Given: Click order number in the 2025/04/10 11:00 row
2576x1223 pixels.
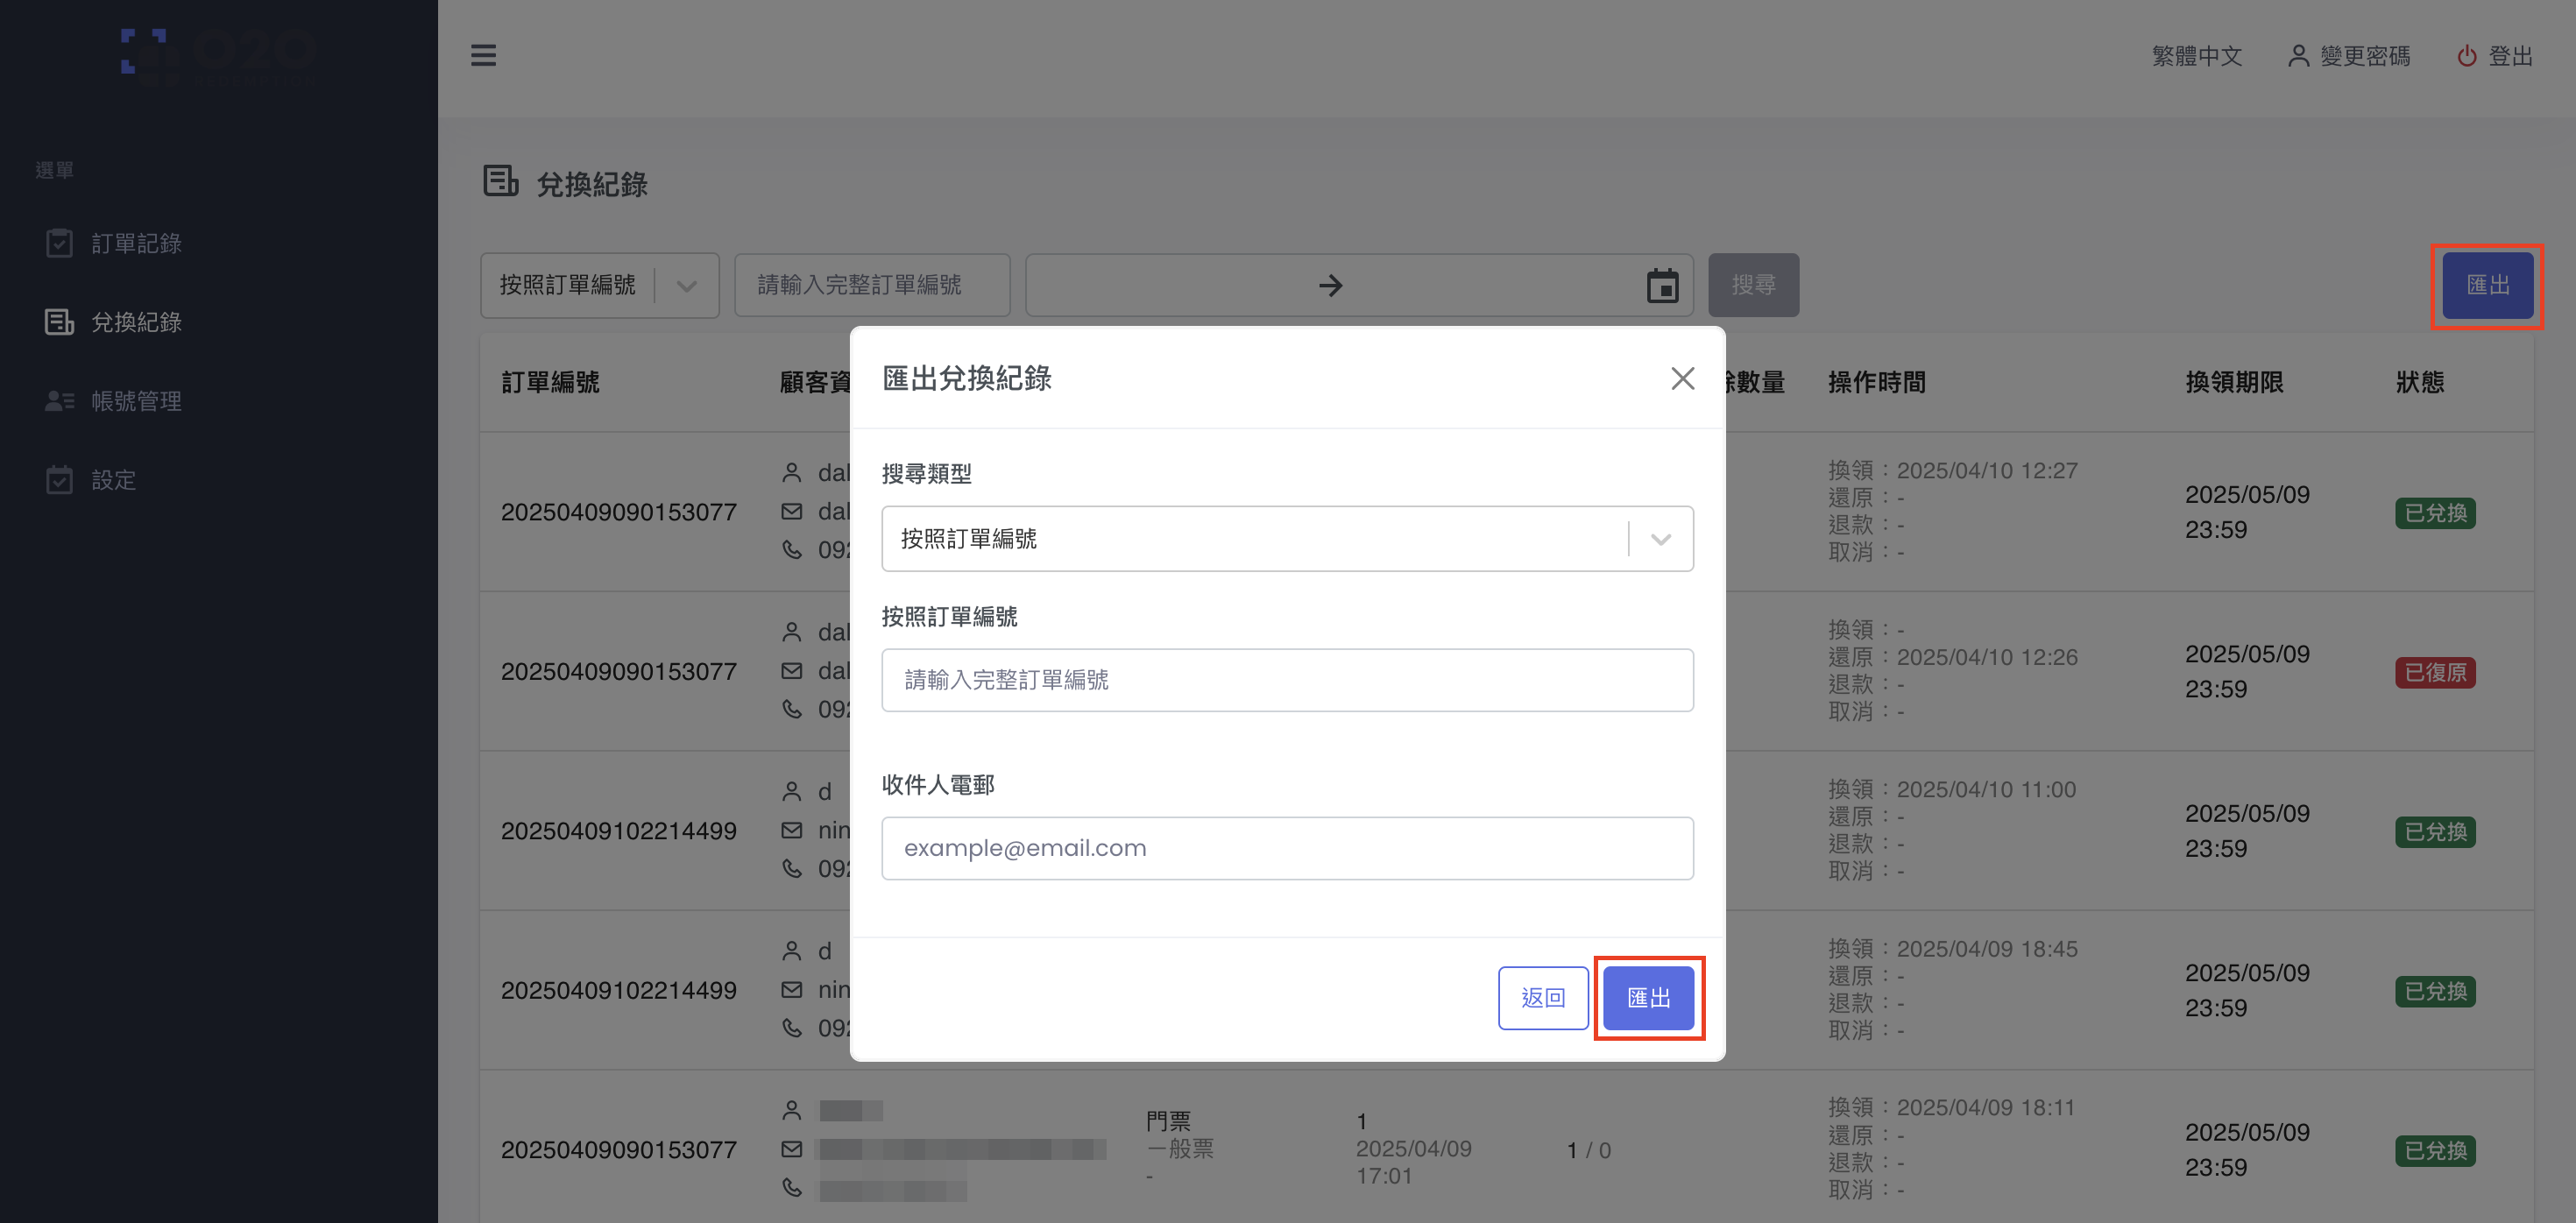Looking at the screenshot, I should 618,831.
